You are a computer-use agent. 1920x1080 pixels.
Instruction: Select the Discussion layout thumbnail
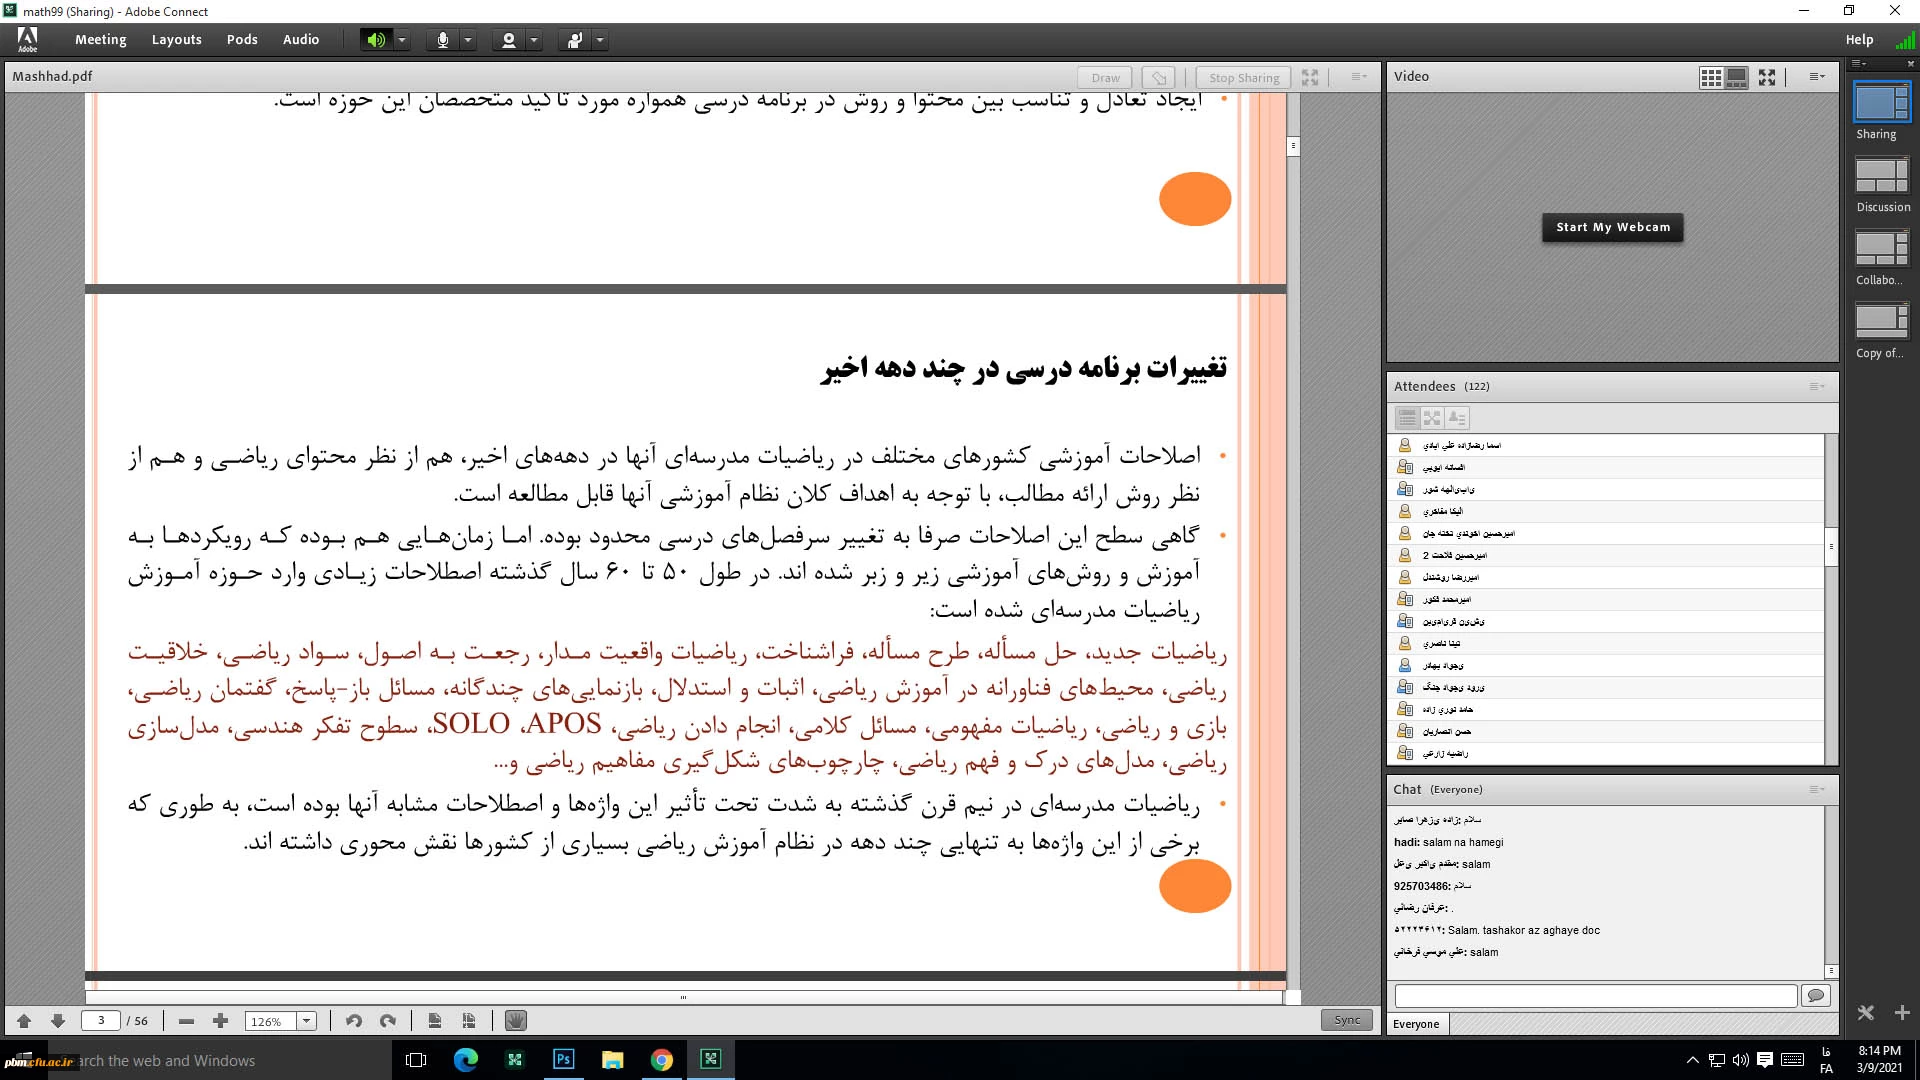click(x=1881, y=175)
